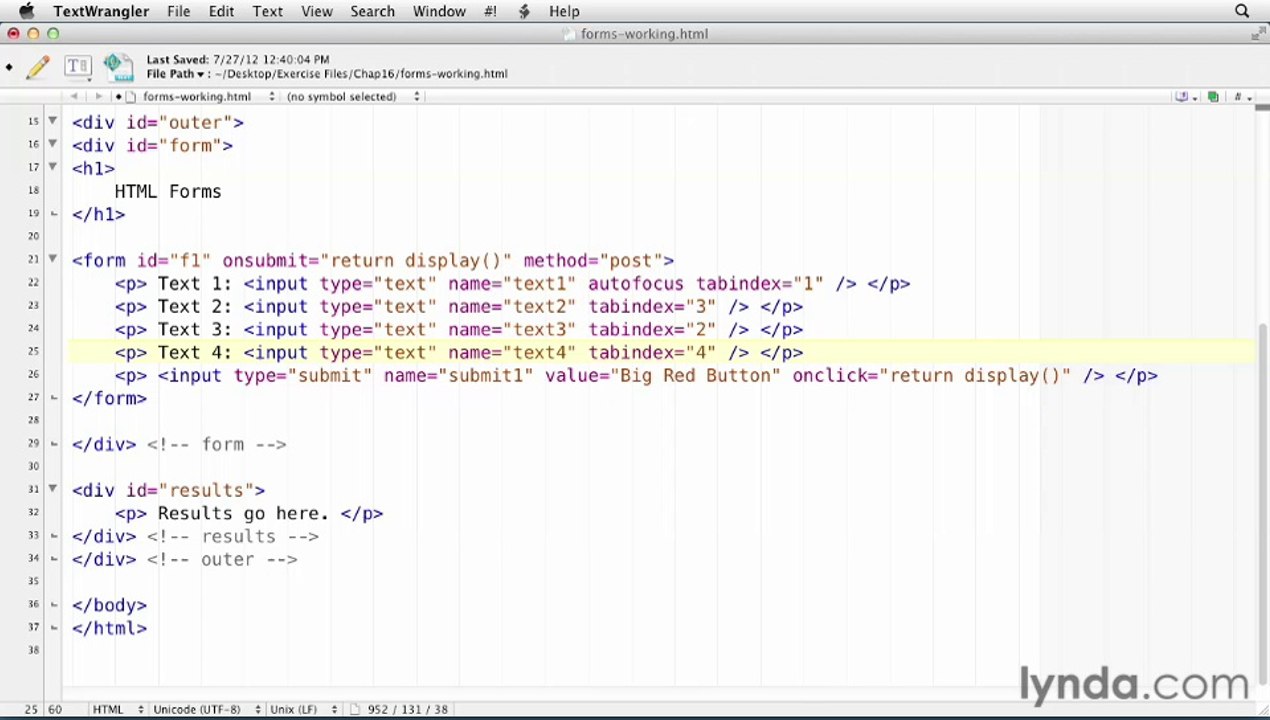Viewport: 1270px width, 720px height.
Task: Collapse the form element fold at line 21
Action: pos(52,260)
